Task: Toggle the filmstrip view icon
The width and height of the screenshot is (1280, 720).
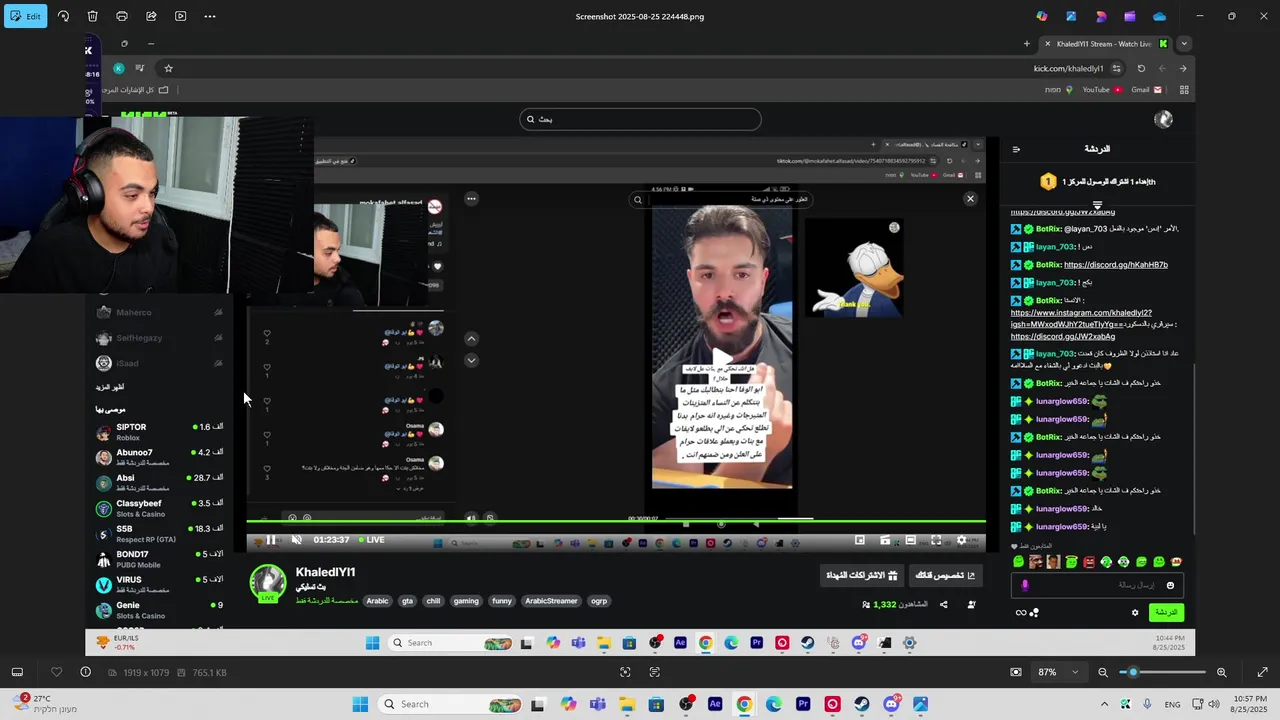Action: (17, 672)
